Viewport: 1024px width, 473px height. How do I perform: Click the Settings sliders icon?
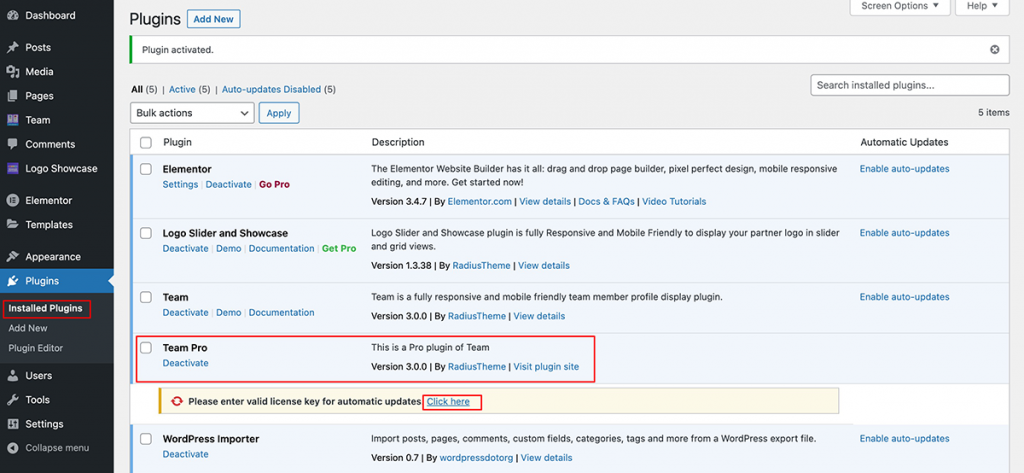click(x=12, y=423)
